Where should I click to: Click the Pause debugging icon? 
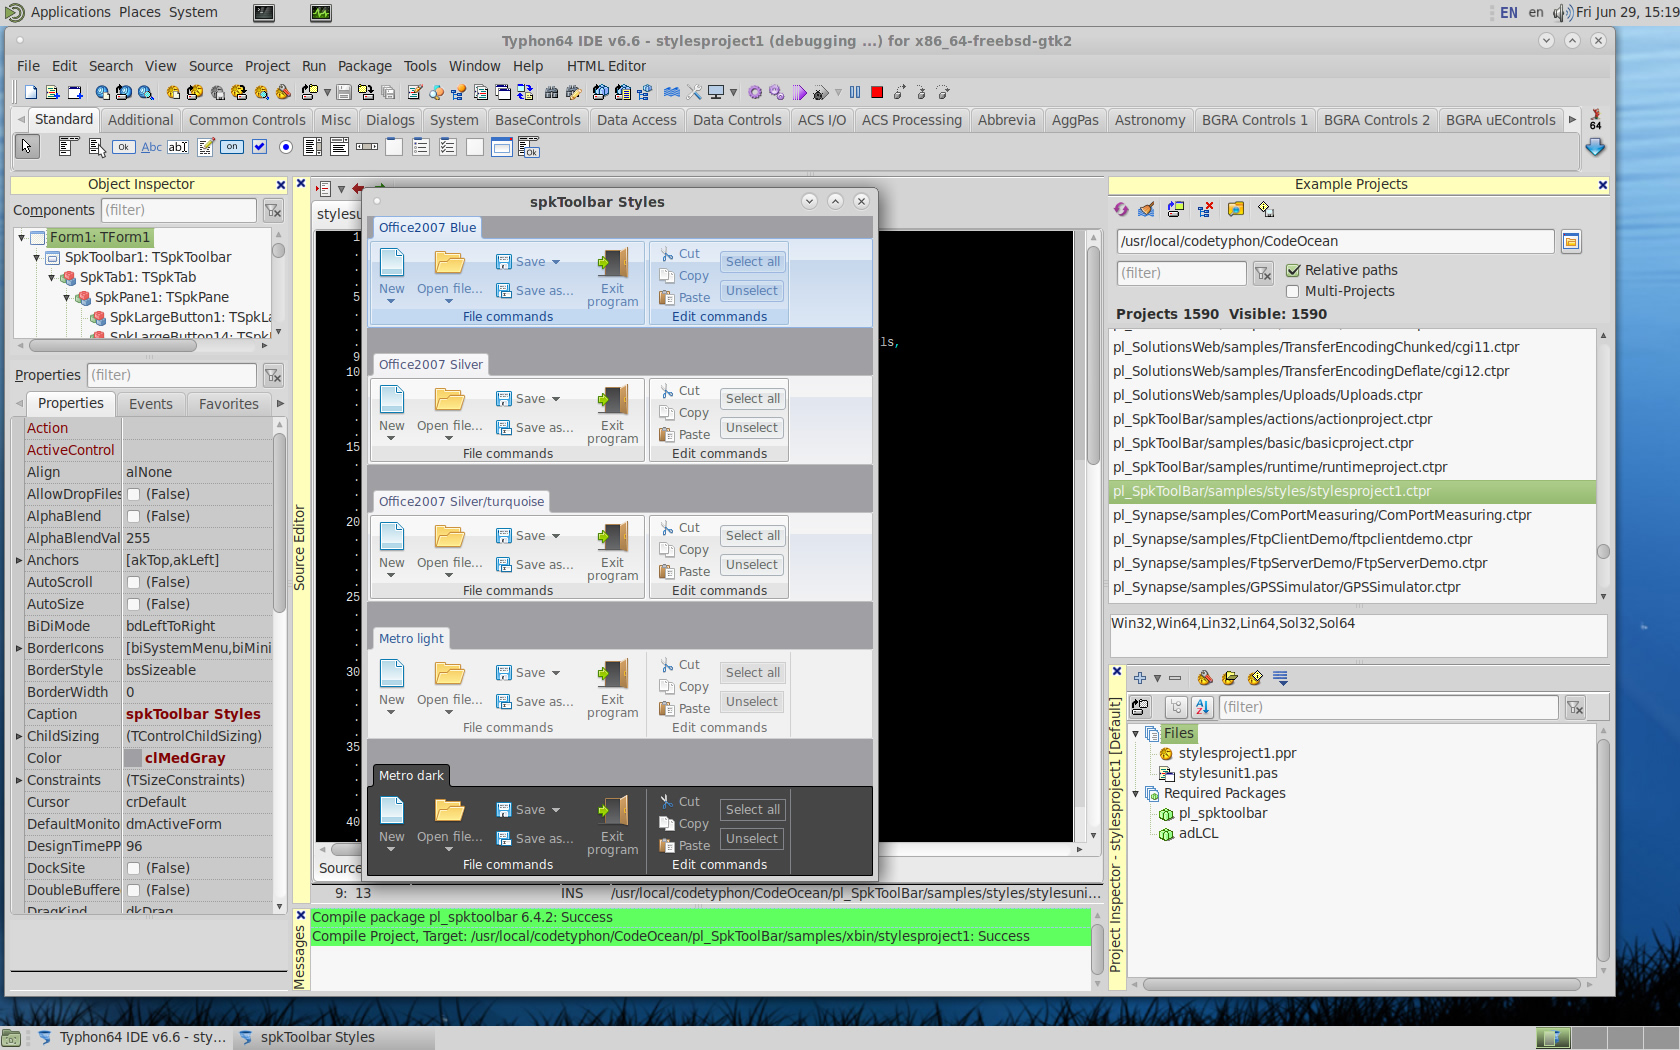click(x=855, y=92)
